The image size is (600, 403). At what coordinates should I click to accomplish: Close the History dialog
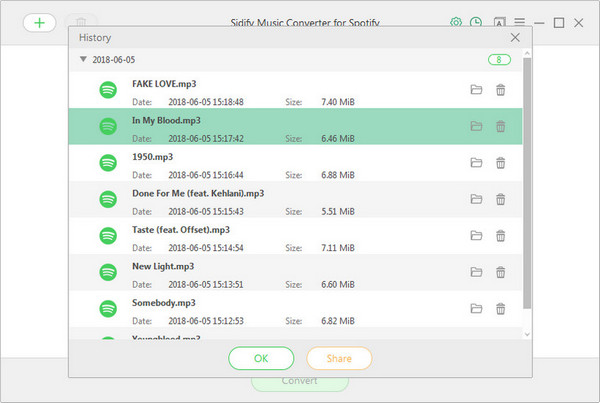(515, 38)
